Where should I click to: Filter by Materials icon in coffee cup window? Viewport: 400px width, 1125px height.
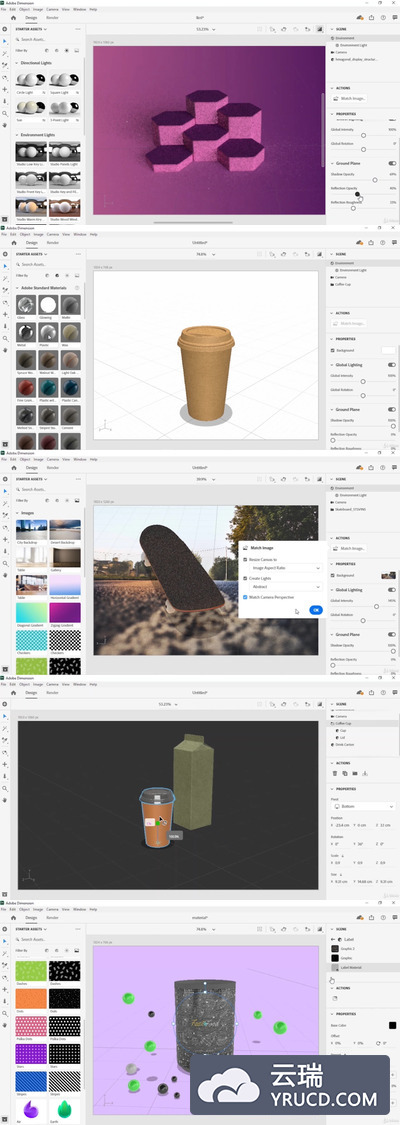tap(57, 276)
